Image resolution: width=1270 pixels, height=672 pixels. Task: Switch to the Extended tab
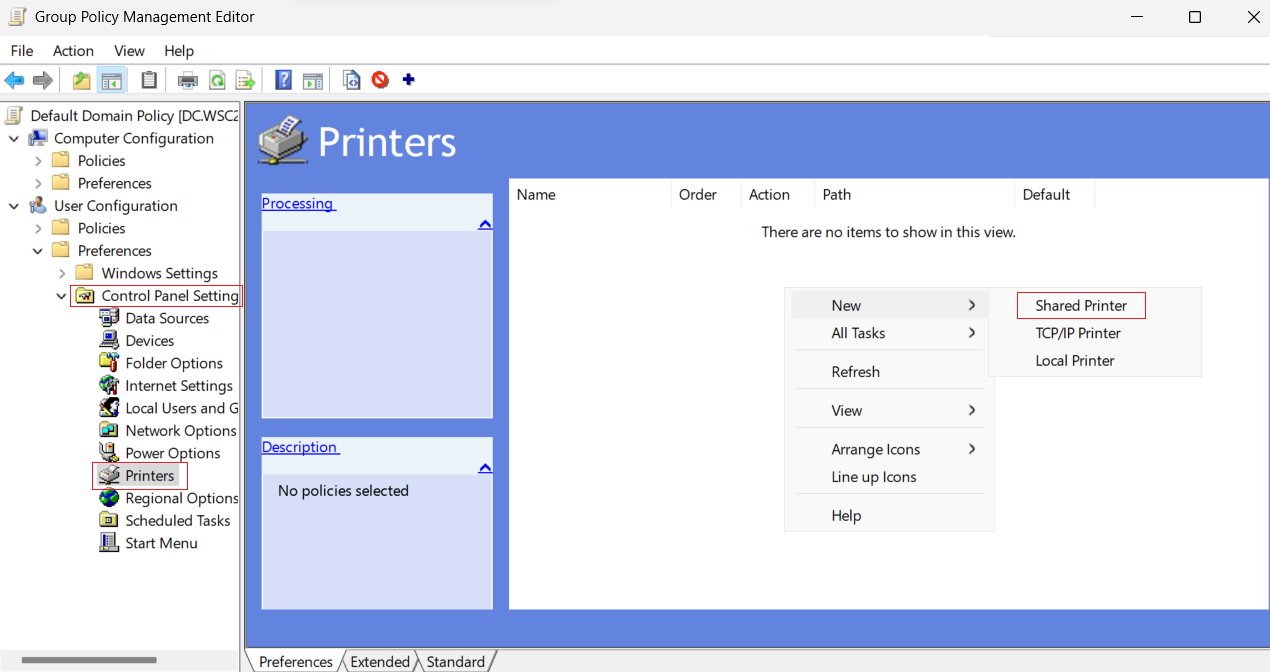[380, 661]
